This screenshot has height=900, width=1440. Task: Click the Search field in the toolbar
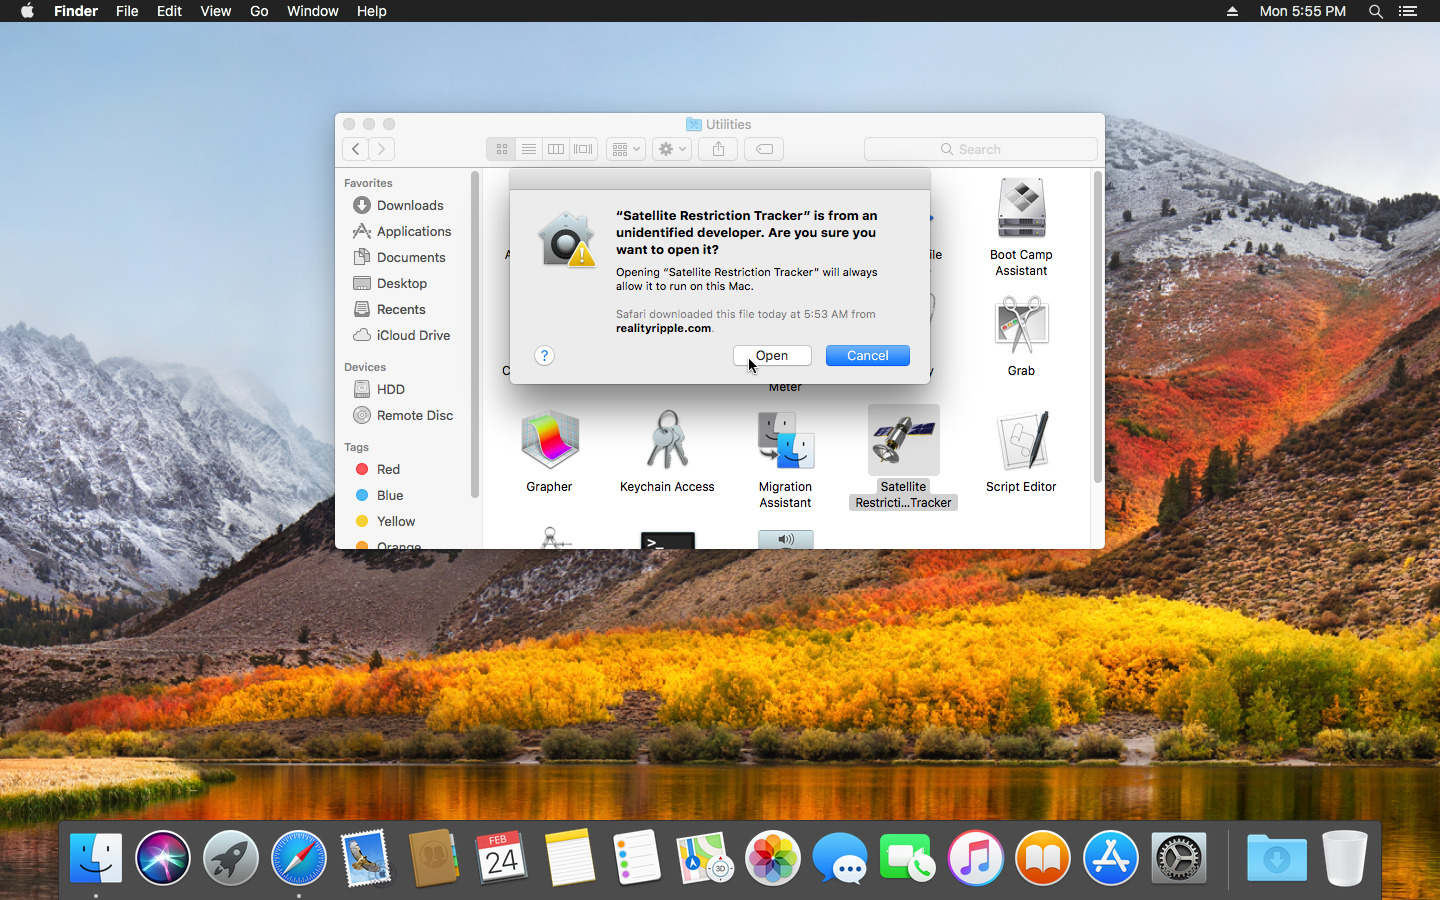980,148
